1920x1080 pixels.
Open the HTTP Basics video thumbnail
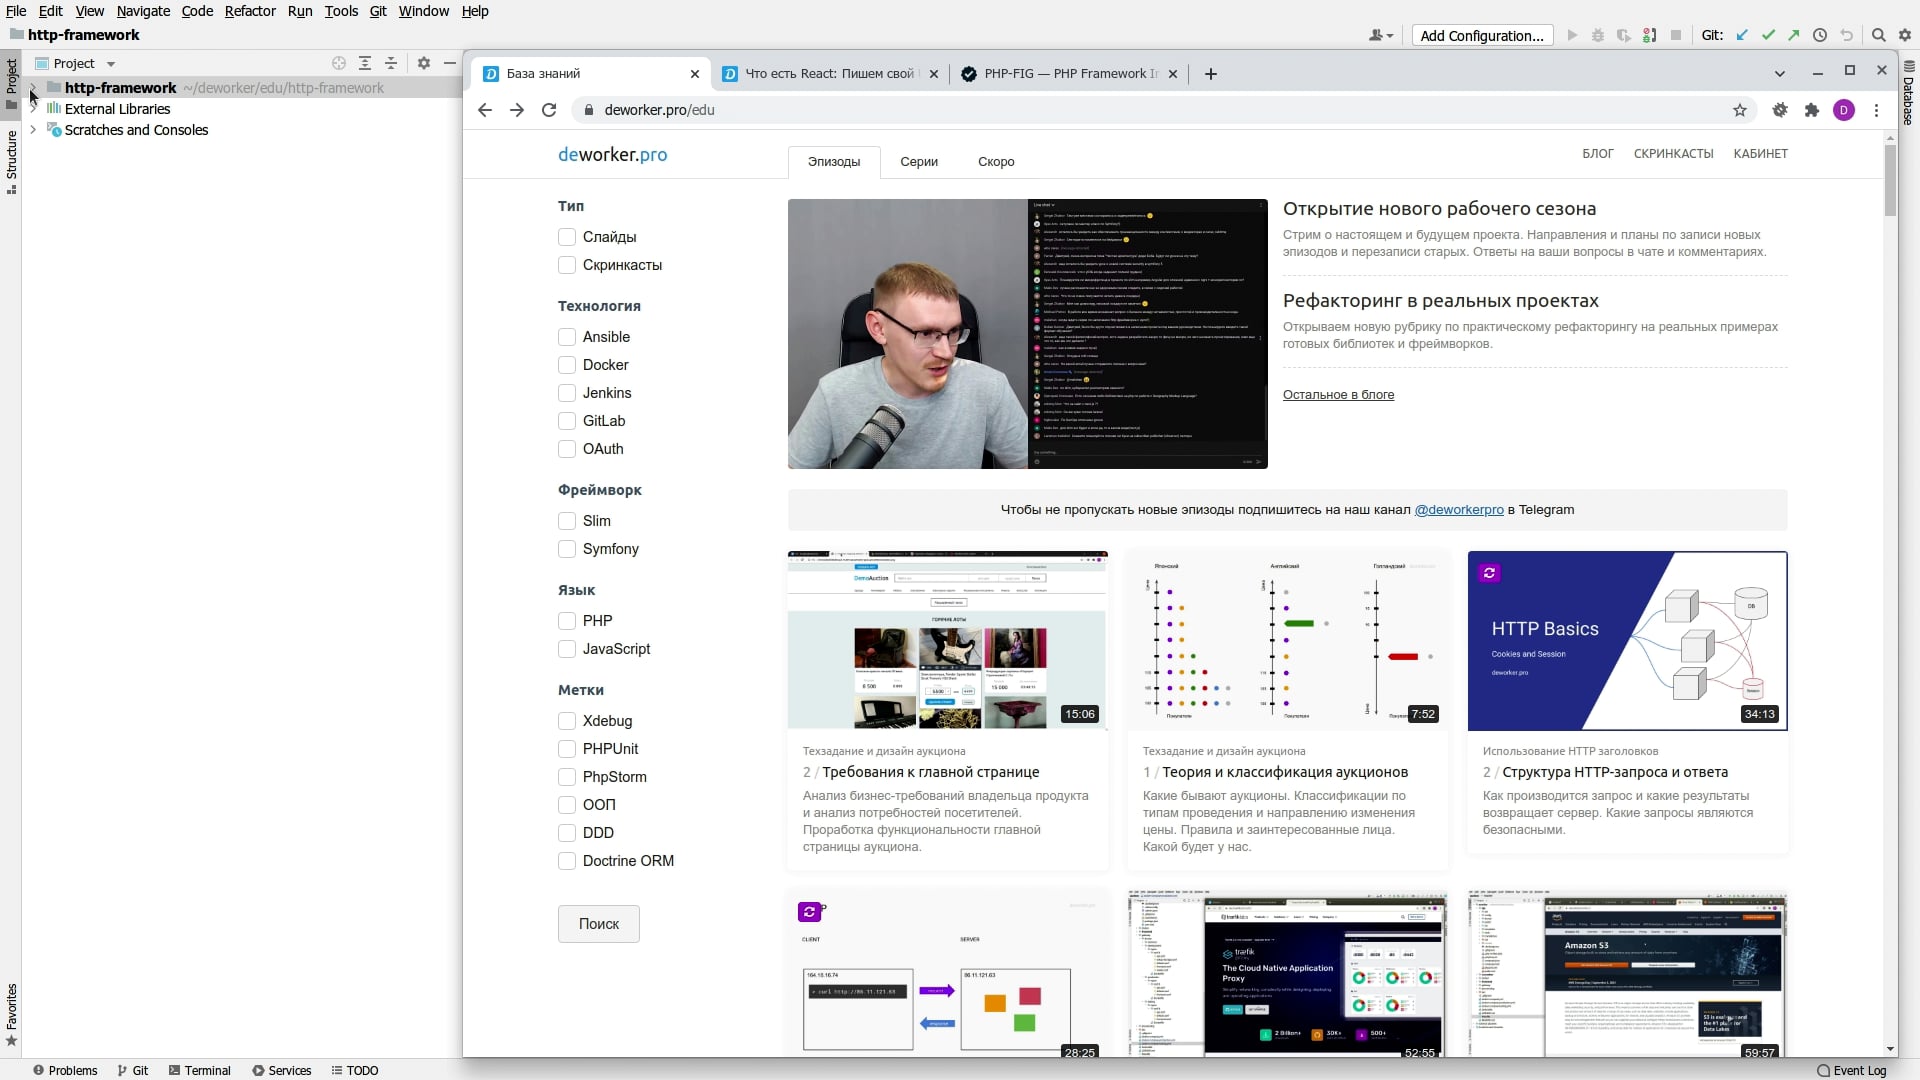(x=1627, y=641)
